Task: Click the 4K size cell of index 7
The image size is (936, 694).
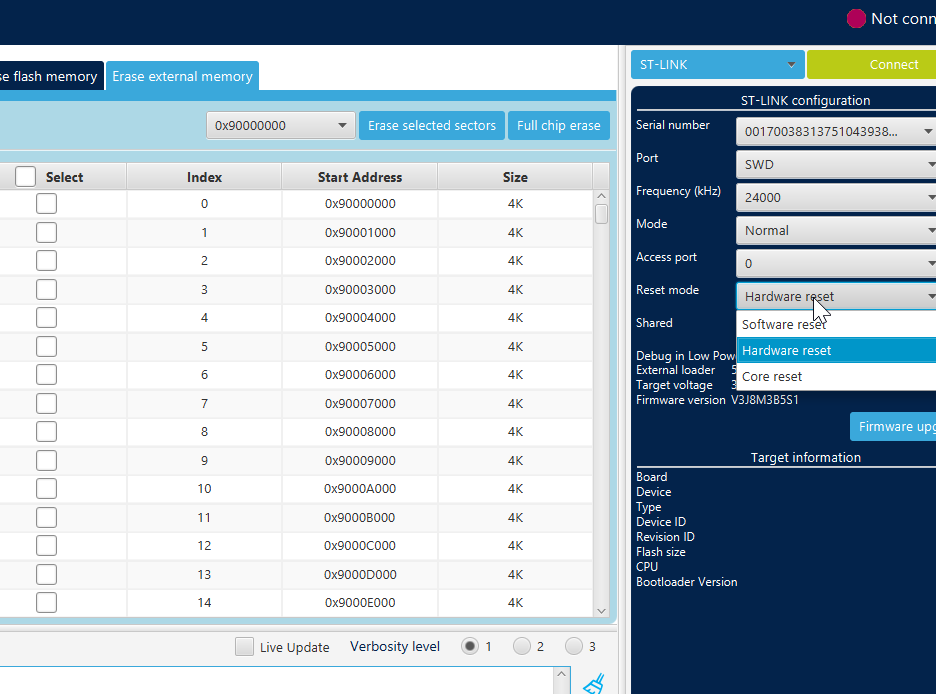Action: pyautogui.click(x=515, y=403)
